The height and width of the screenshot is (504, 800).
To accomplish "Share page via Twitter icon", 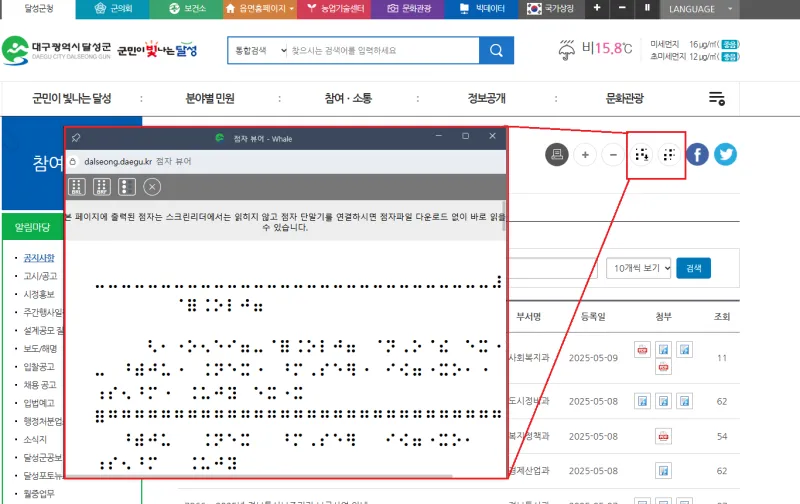I will pyautogui.click(x=725, y=154).
